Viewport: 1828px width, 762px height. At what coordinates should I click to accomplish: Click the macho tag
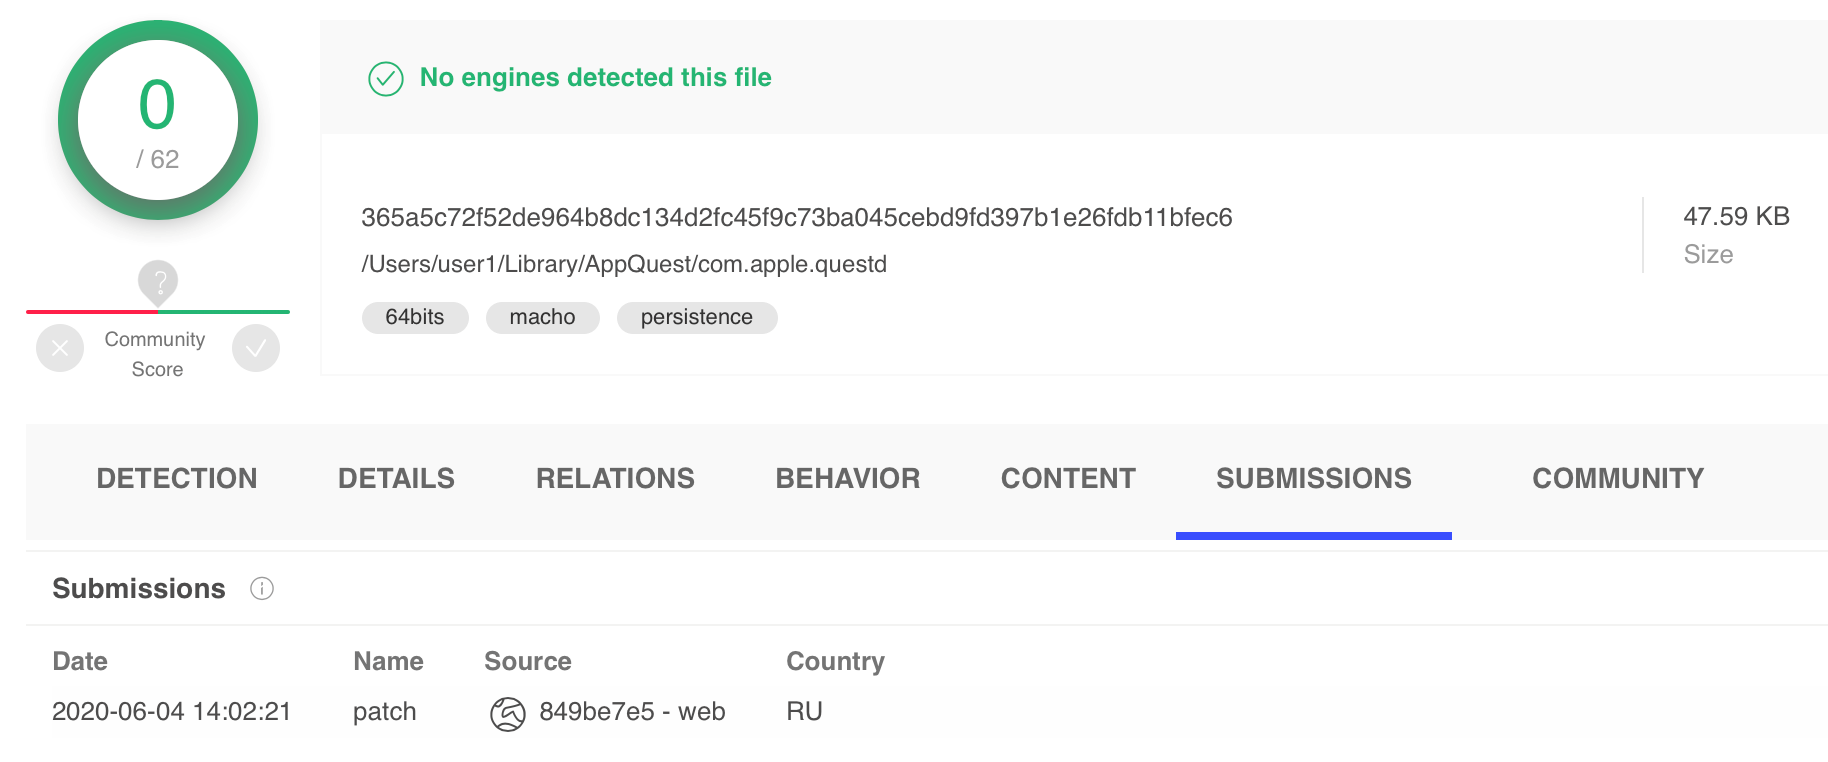pyautogui.click(x=542, y=317)
